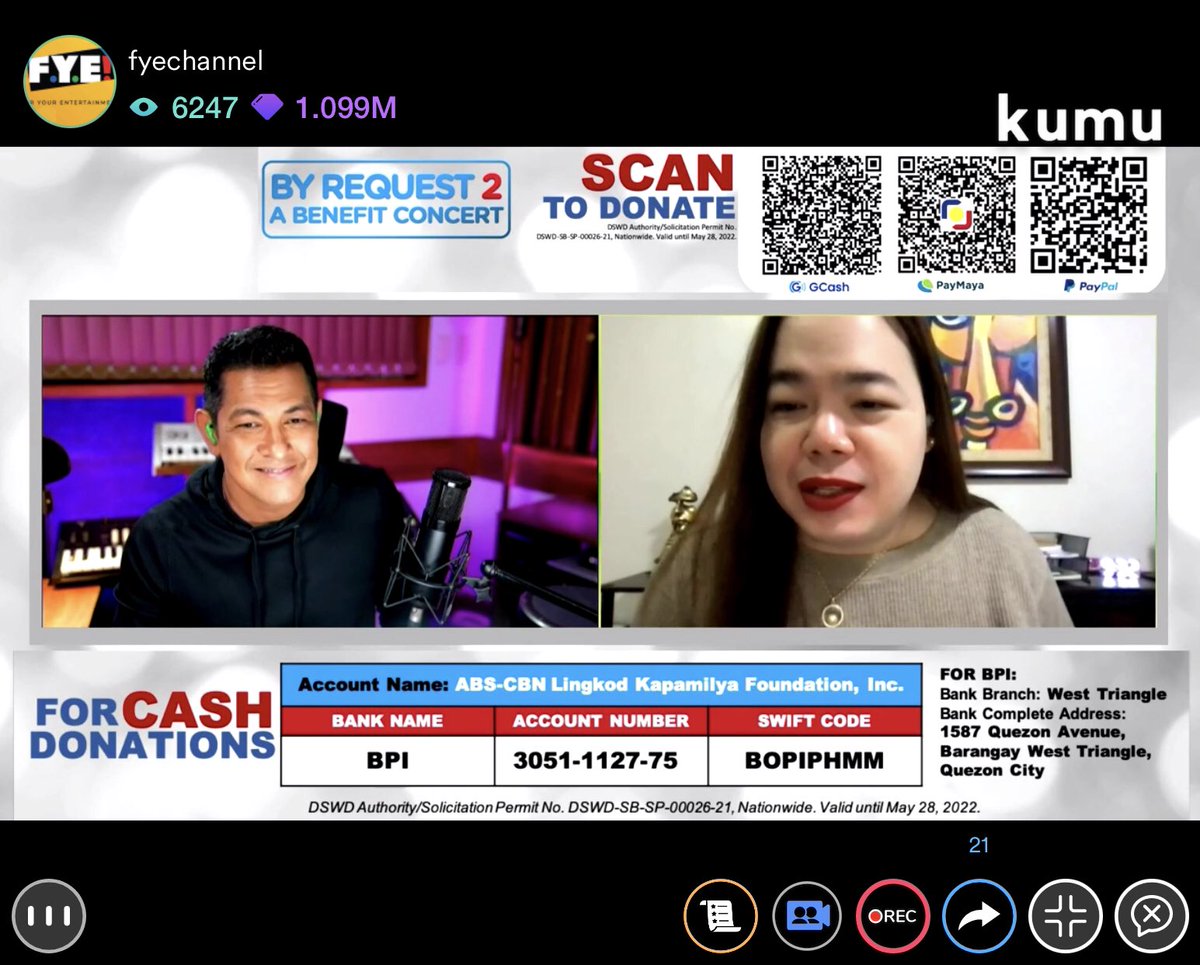Tap Bank Branch: West Triangle text
Image resolution: width=1200 pixels, height=965 pixels.
click(x=1053, y=694)
